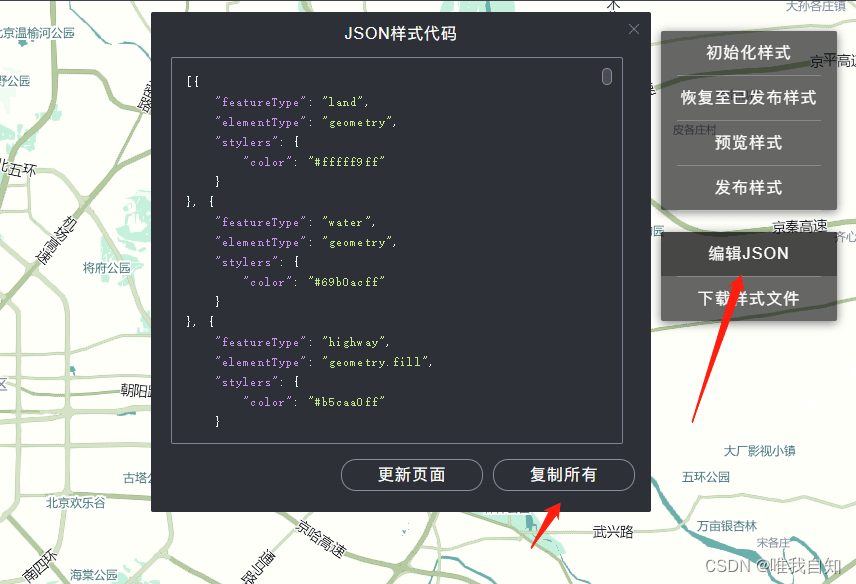This screenshot has width=856, height=584.
Task: Open the 编辑JSON menu item
Action: [748, 254]
